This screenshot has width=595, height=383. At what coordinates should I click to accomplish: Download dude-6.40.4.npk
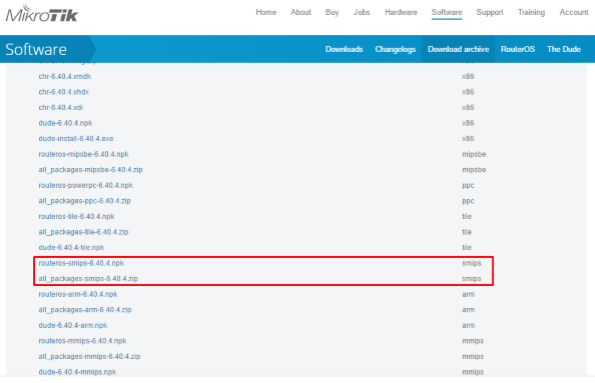(65, 123)
